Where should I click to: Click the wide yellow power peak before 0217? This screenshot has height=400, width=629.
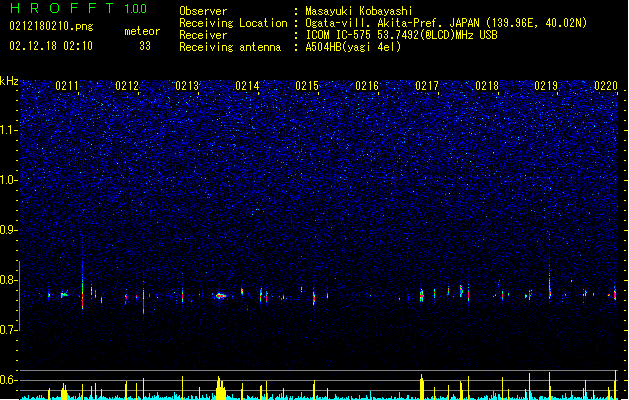pos(422,387)
